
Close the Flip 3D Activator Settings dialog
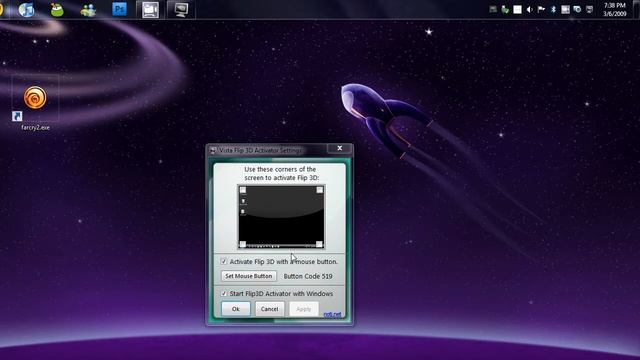pyautogui.click(x=340, y=148)
